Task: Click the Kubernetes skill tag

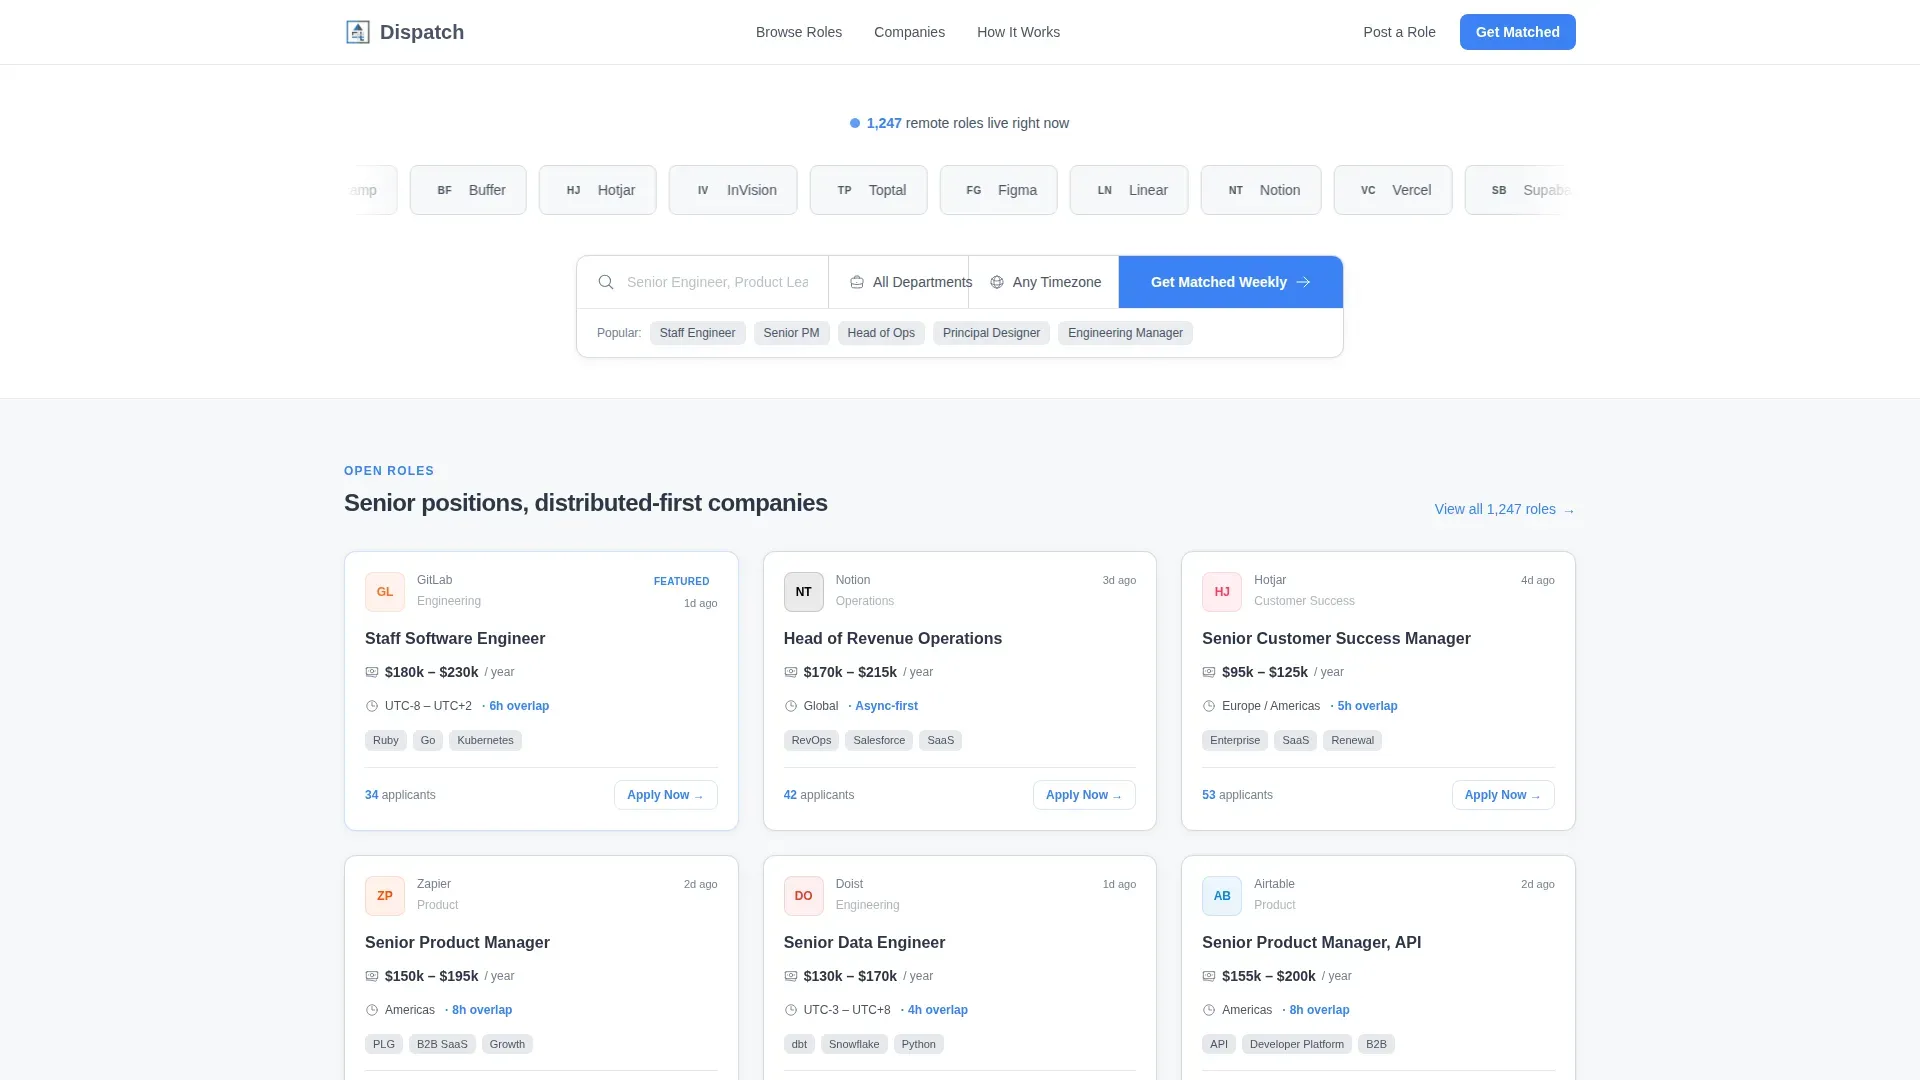Action: point(485,740)
